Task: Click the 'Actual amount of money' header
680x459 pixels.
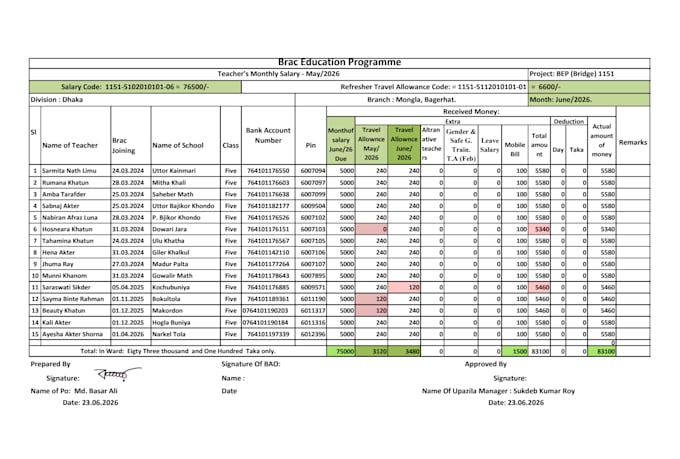Action: (602, 140)
